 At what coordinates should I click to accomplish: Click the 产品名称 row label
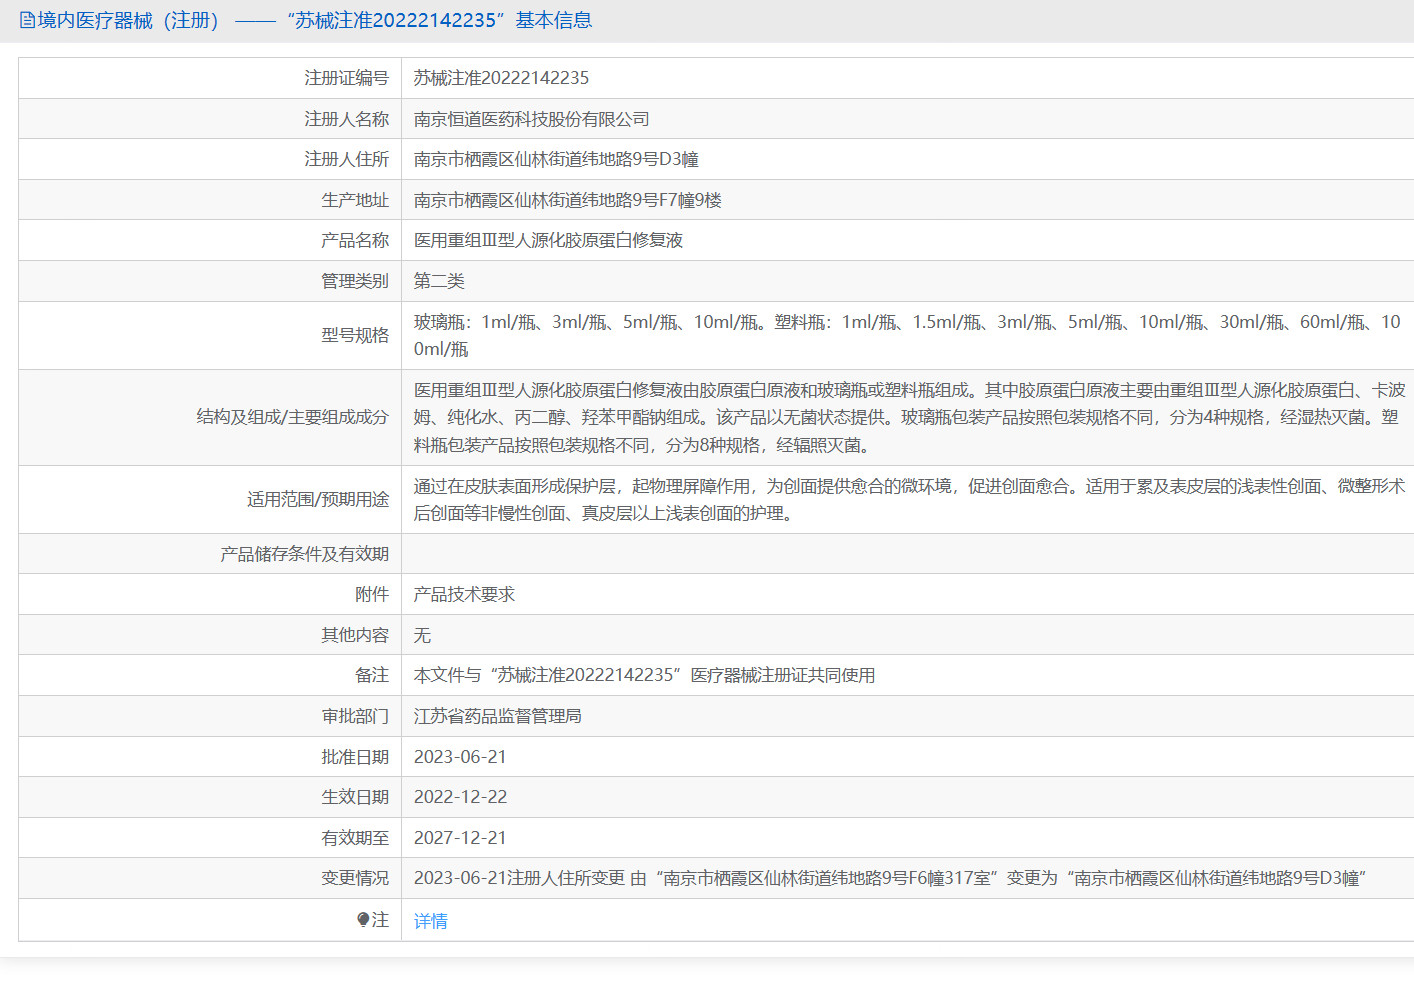pos(355,240)
